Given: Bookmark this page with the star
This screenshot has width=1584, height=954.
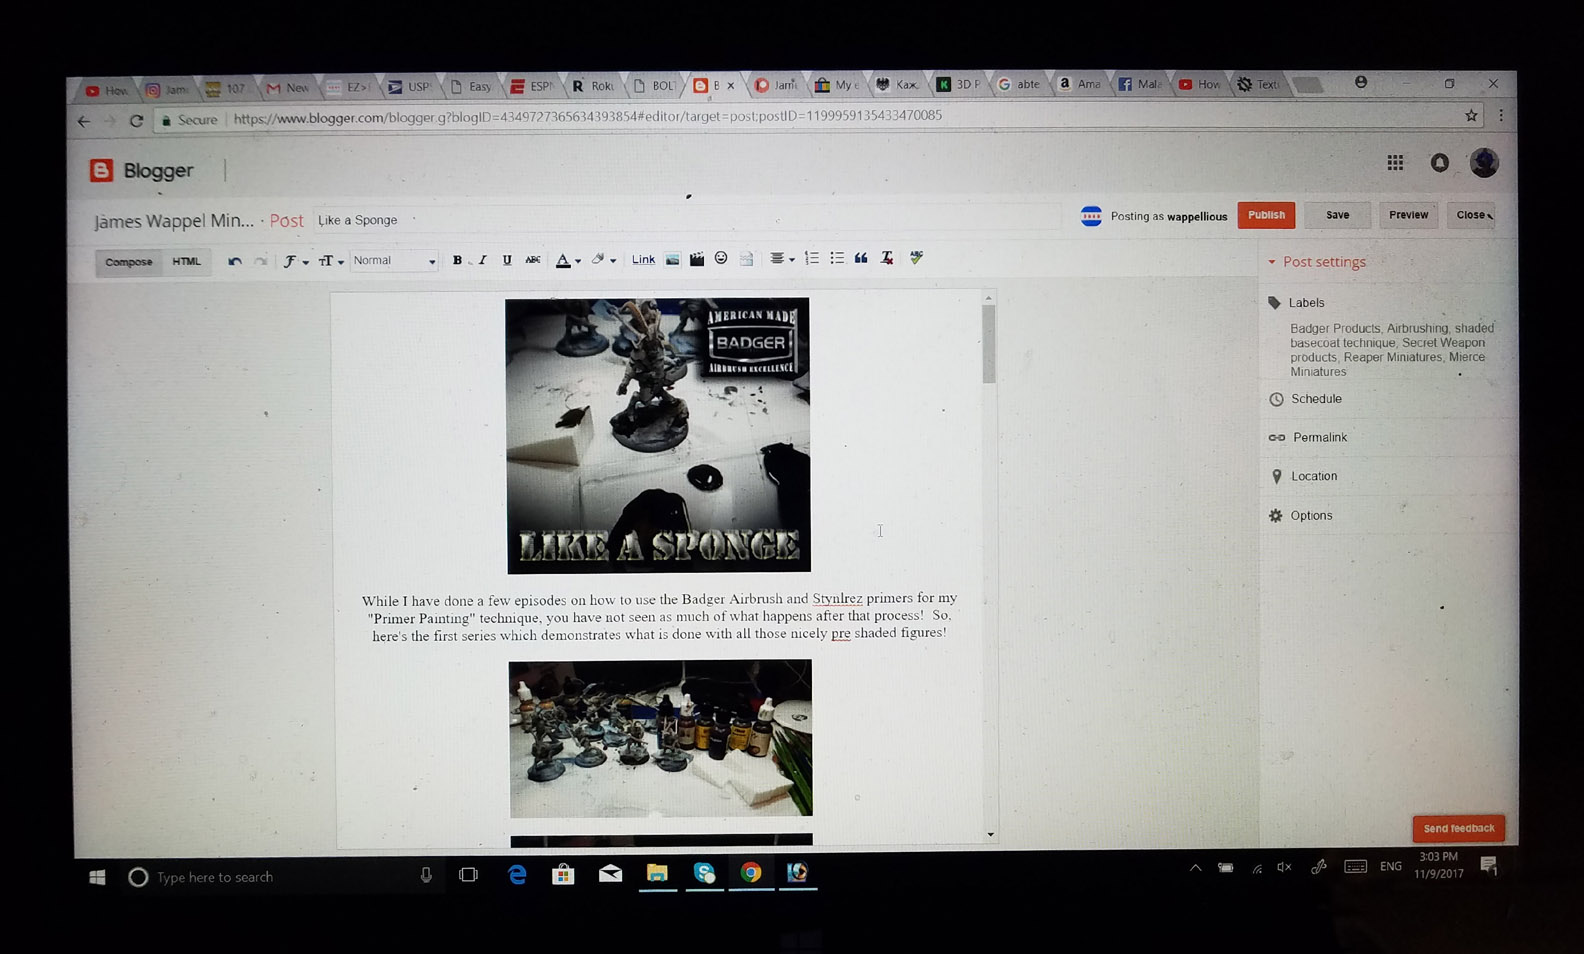Looking at the screenshot, I should click(1471, 116).
